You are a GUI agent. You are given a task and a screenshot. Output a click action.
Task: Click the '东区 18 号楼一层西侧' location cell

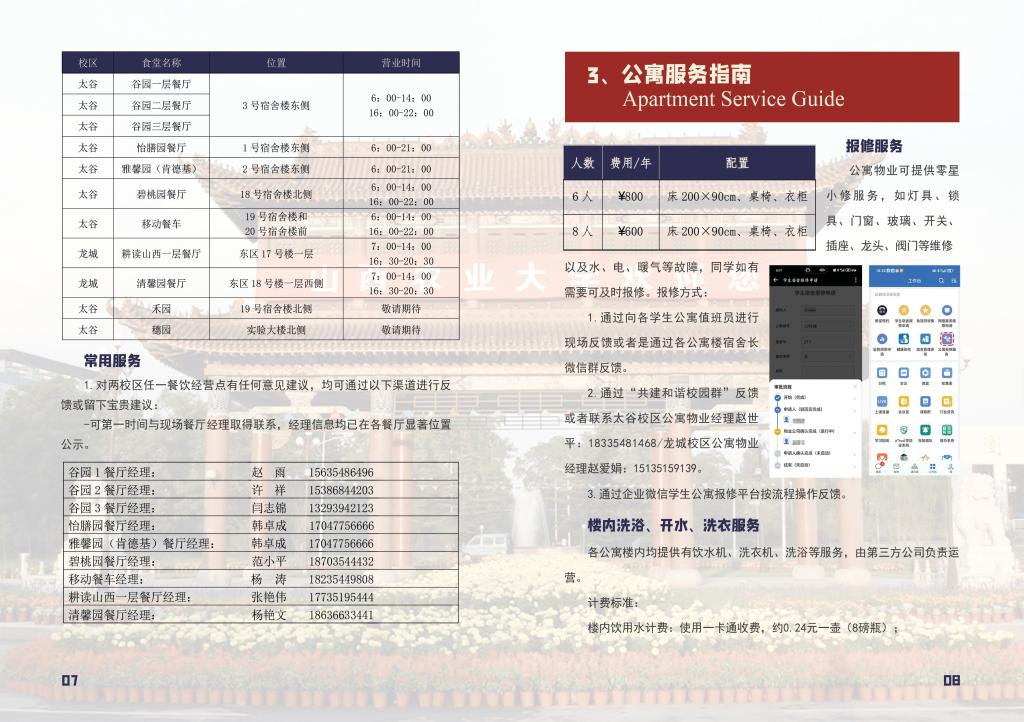tap(276, 283)
